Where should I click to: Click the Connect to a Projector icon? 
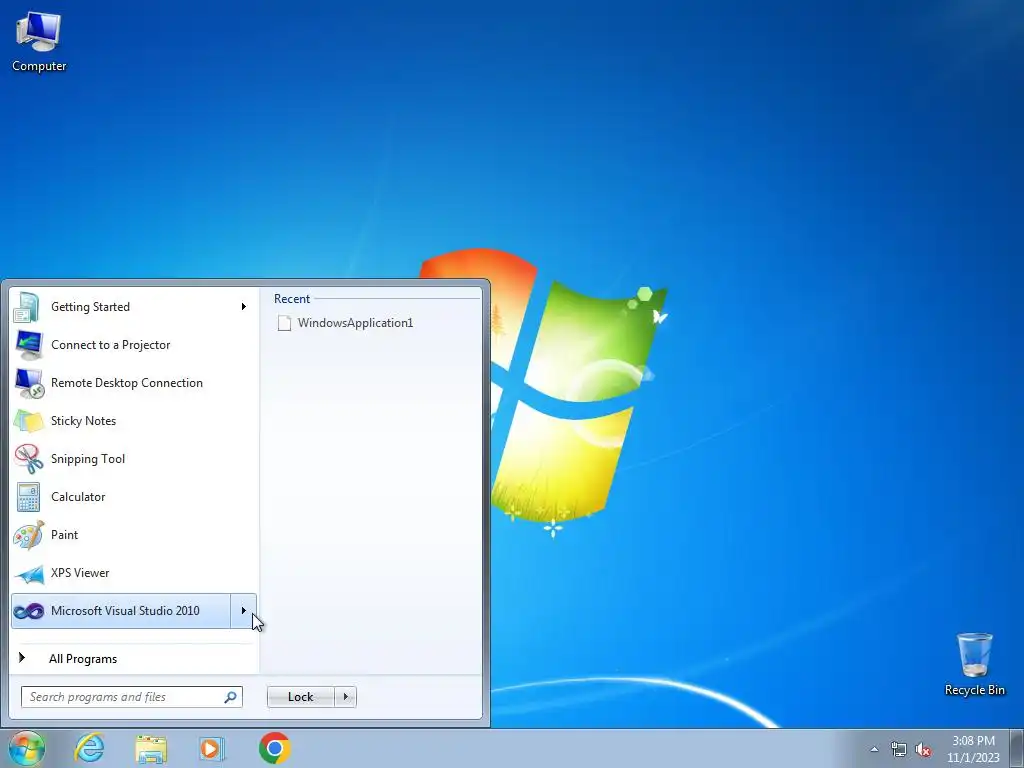(x=29, y=345)
